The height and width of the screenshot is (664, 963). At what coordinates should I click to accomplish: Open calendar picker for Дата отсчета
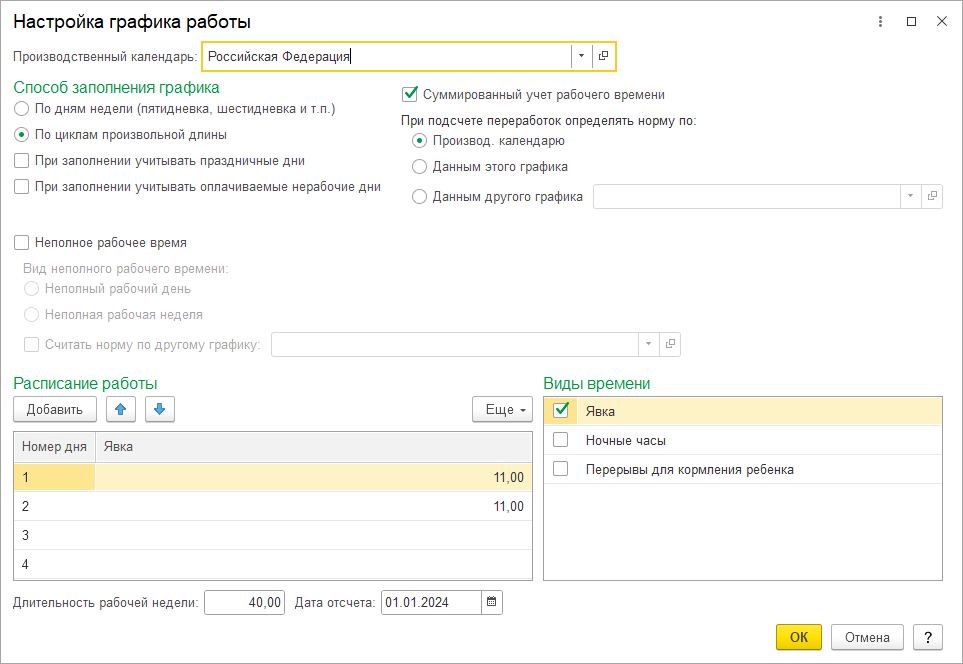[x=491, y=602]
